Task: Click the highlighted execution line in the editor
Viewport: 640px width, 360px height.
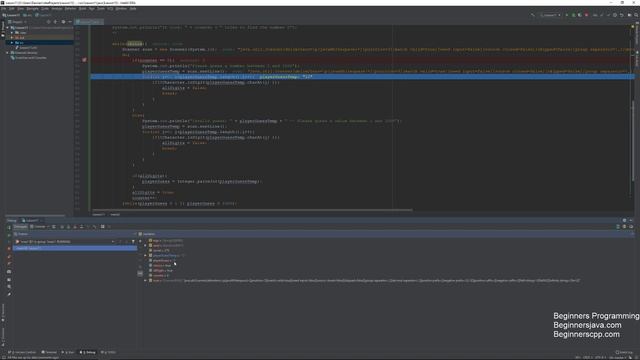Action: (x=362, y=76)
